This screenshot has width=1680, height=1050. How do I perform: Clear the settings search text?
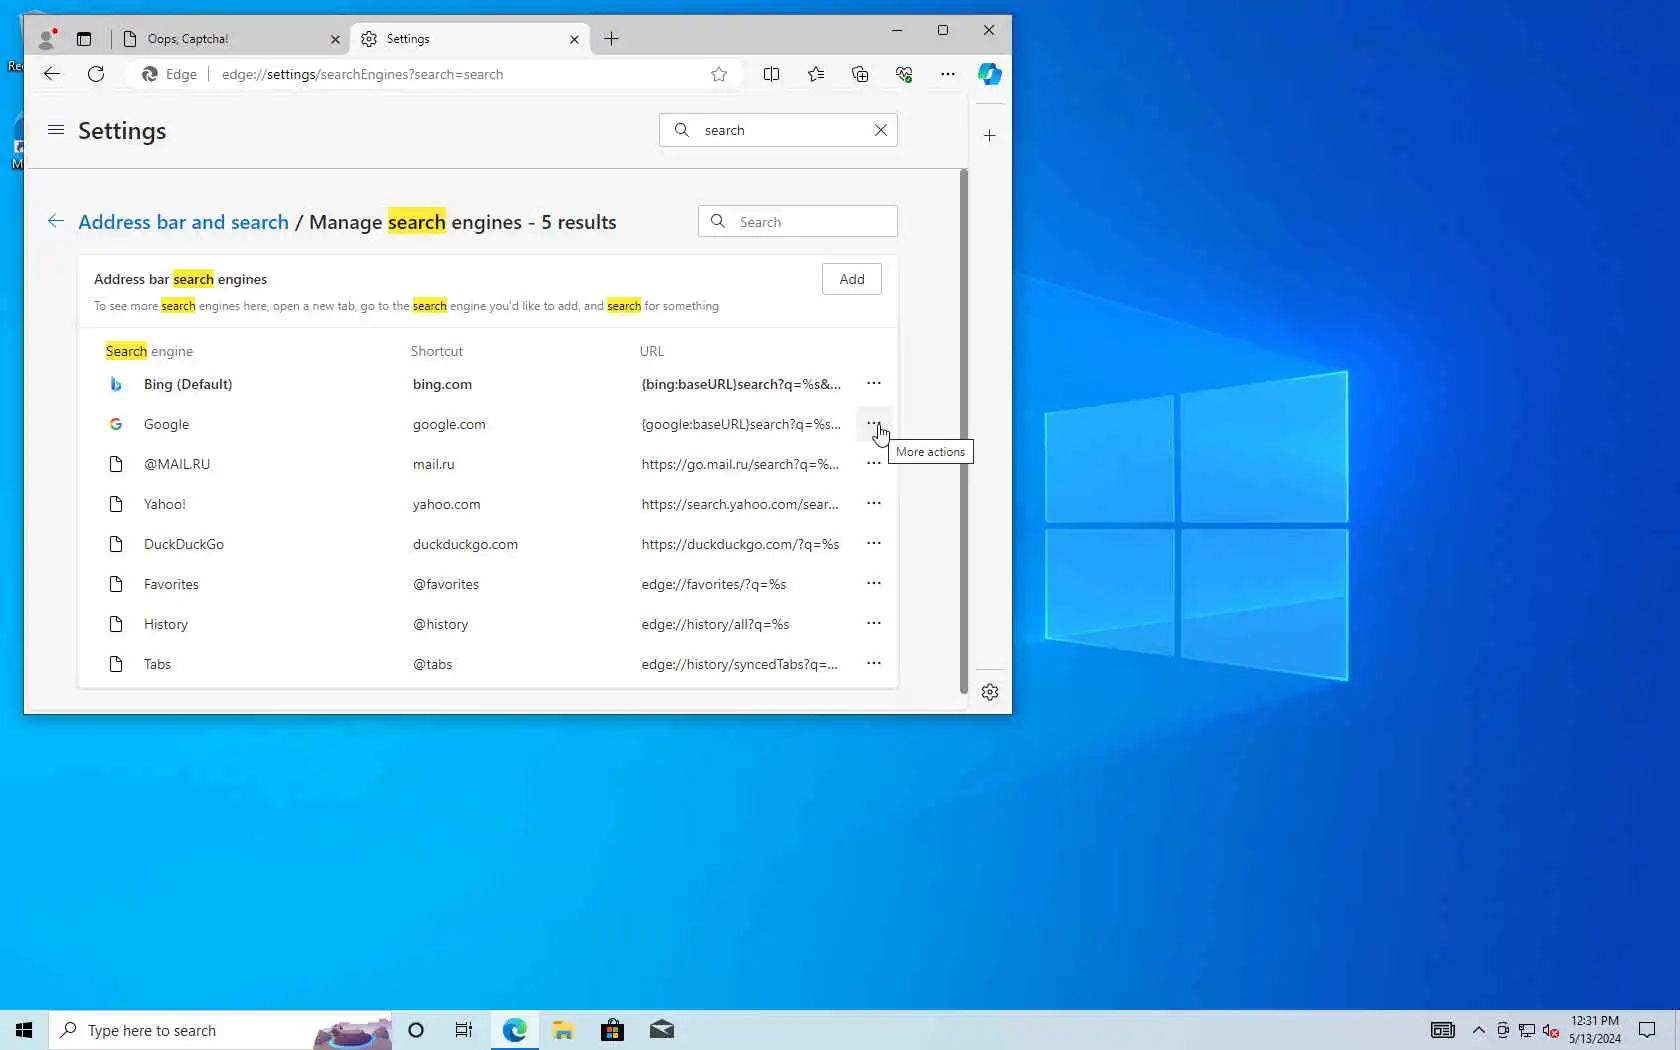click(881, 130)
